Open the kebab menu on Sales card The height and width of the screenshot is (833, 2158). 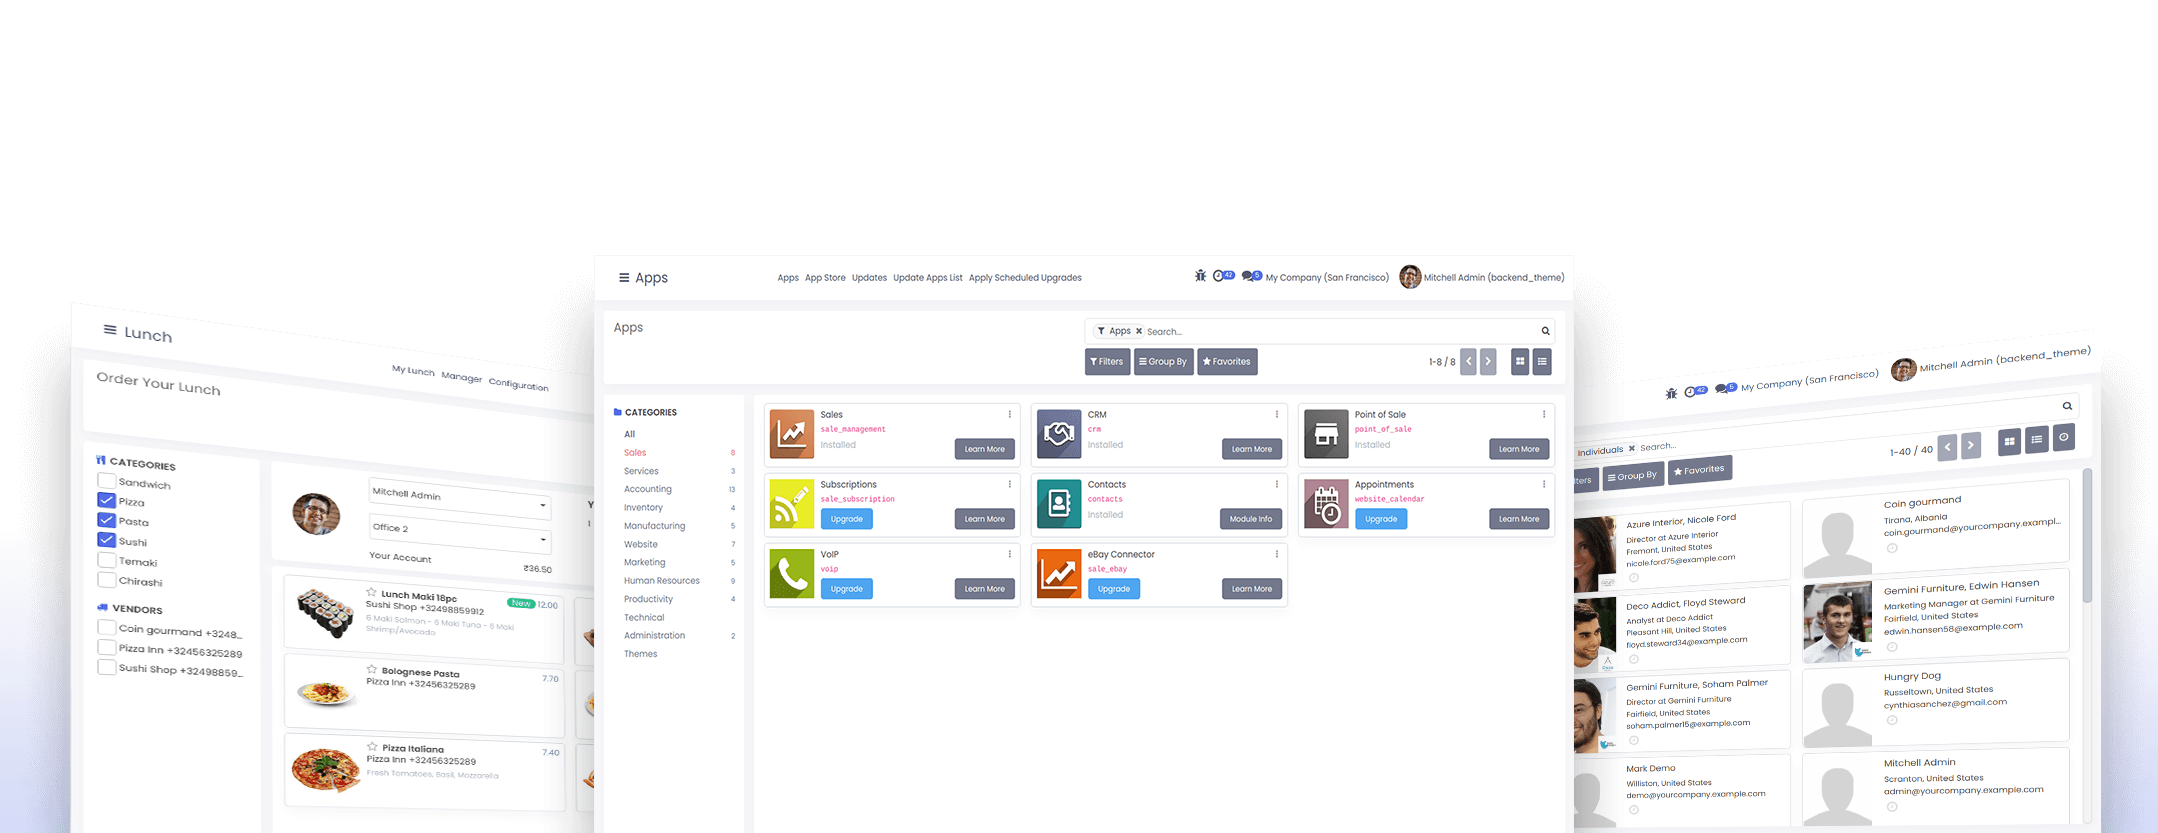coord(1009,414)
